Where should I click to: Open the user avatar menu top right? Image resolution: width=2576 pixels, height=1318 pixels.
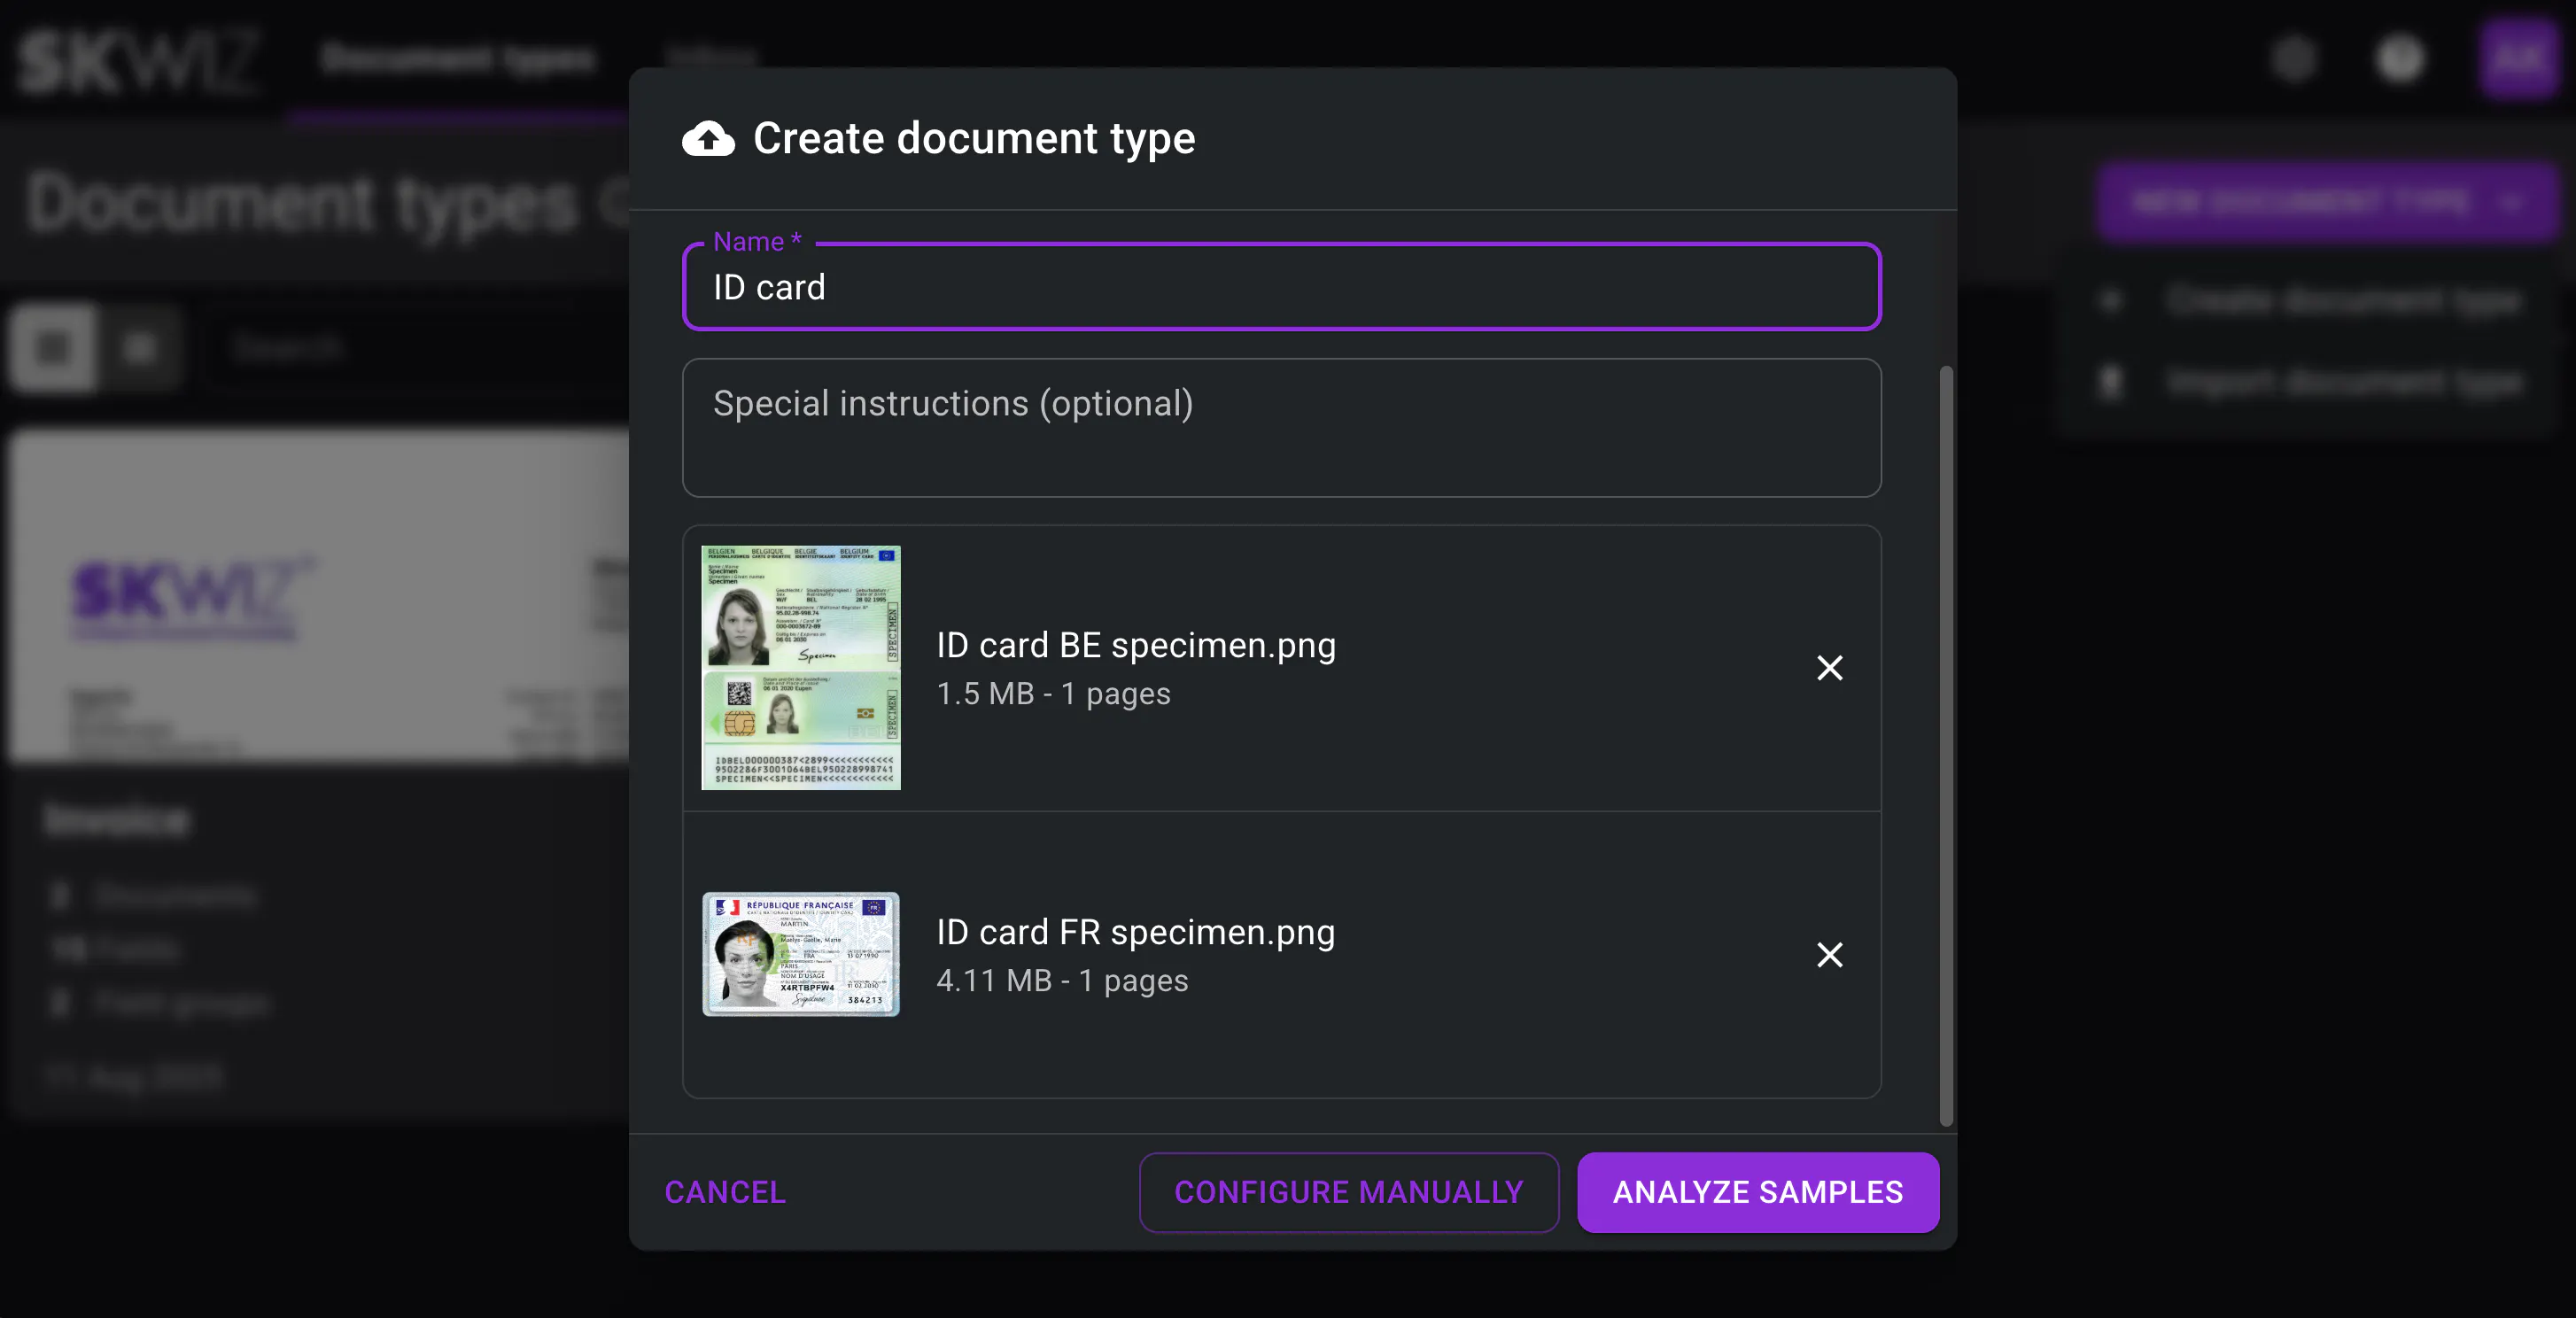coord(2519,58)
